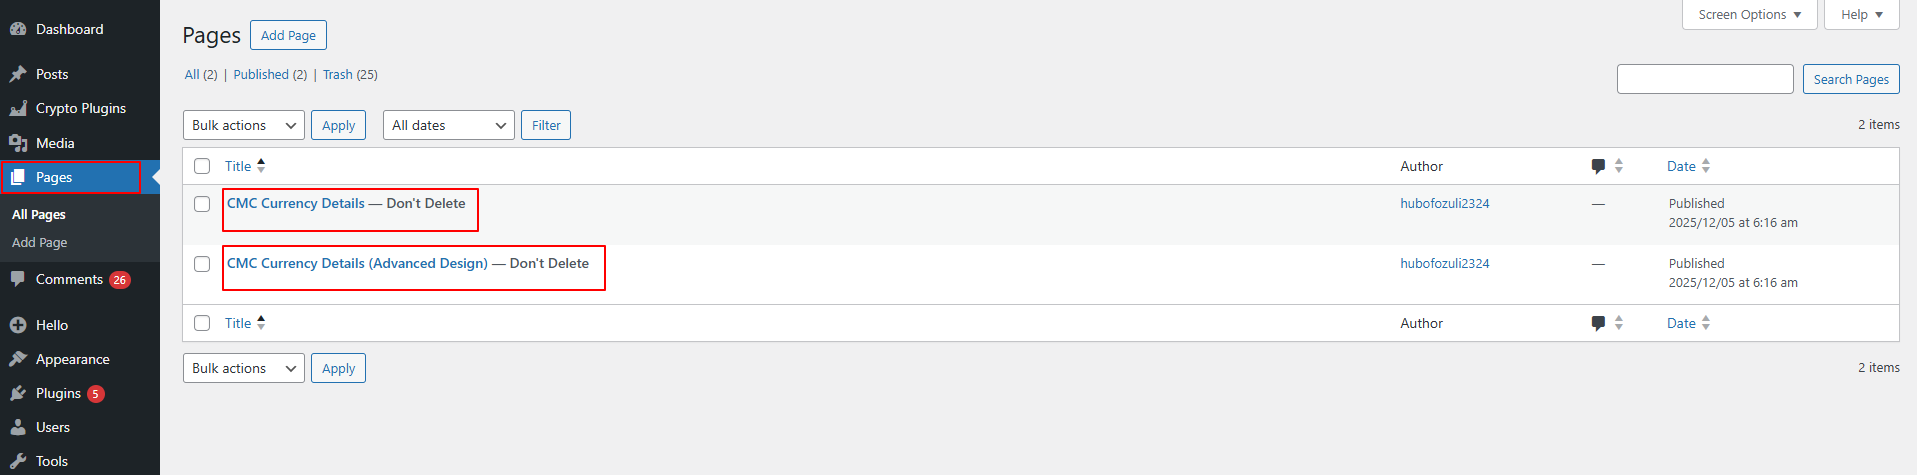The width and height of the screenshot is (1917, 475).
Task: Open Crypto Plugins chart icon
Action: [x=18, y=108]
